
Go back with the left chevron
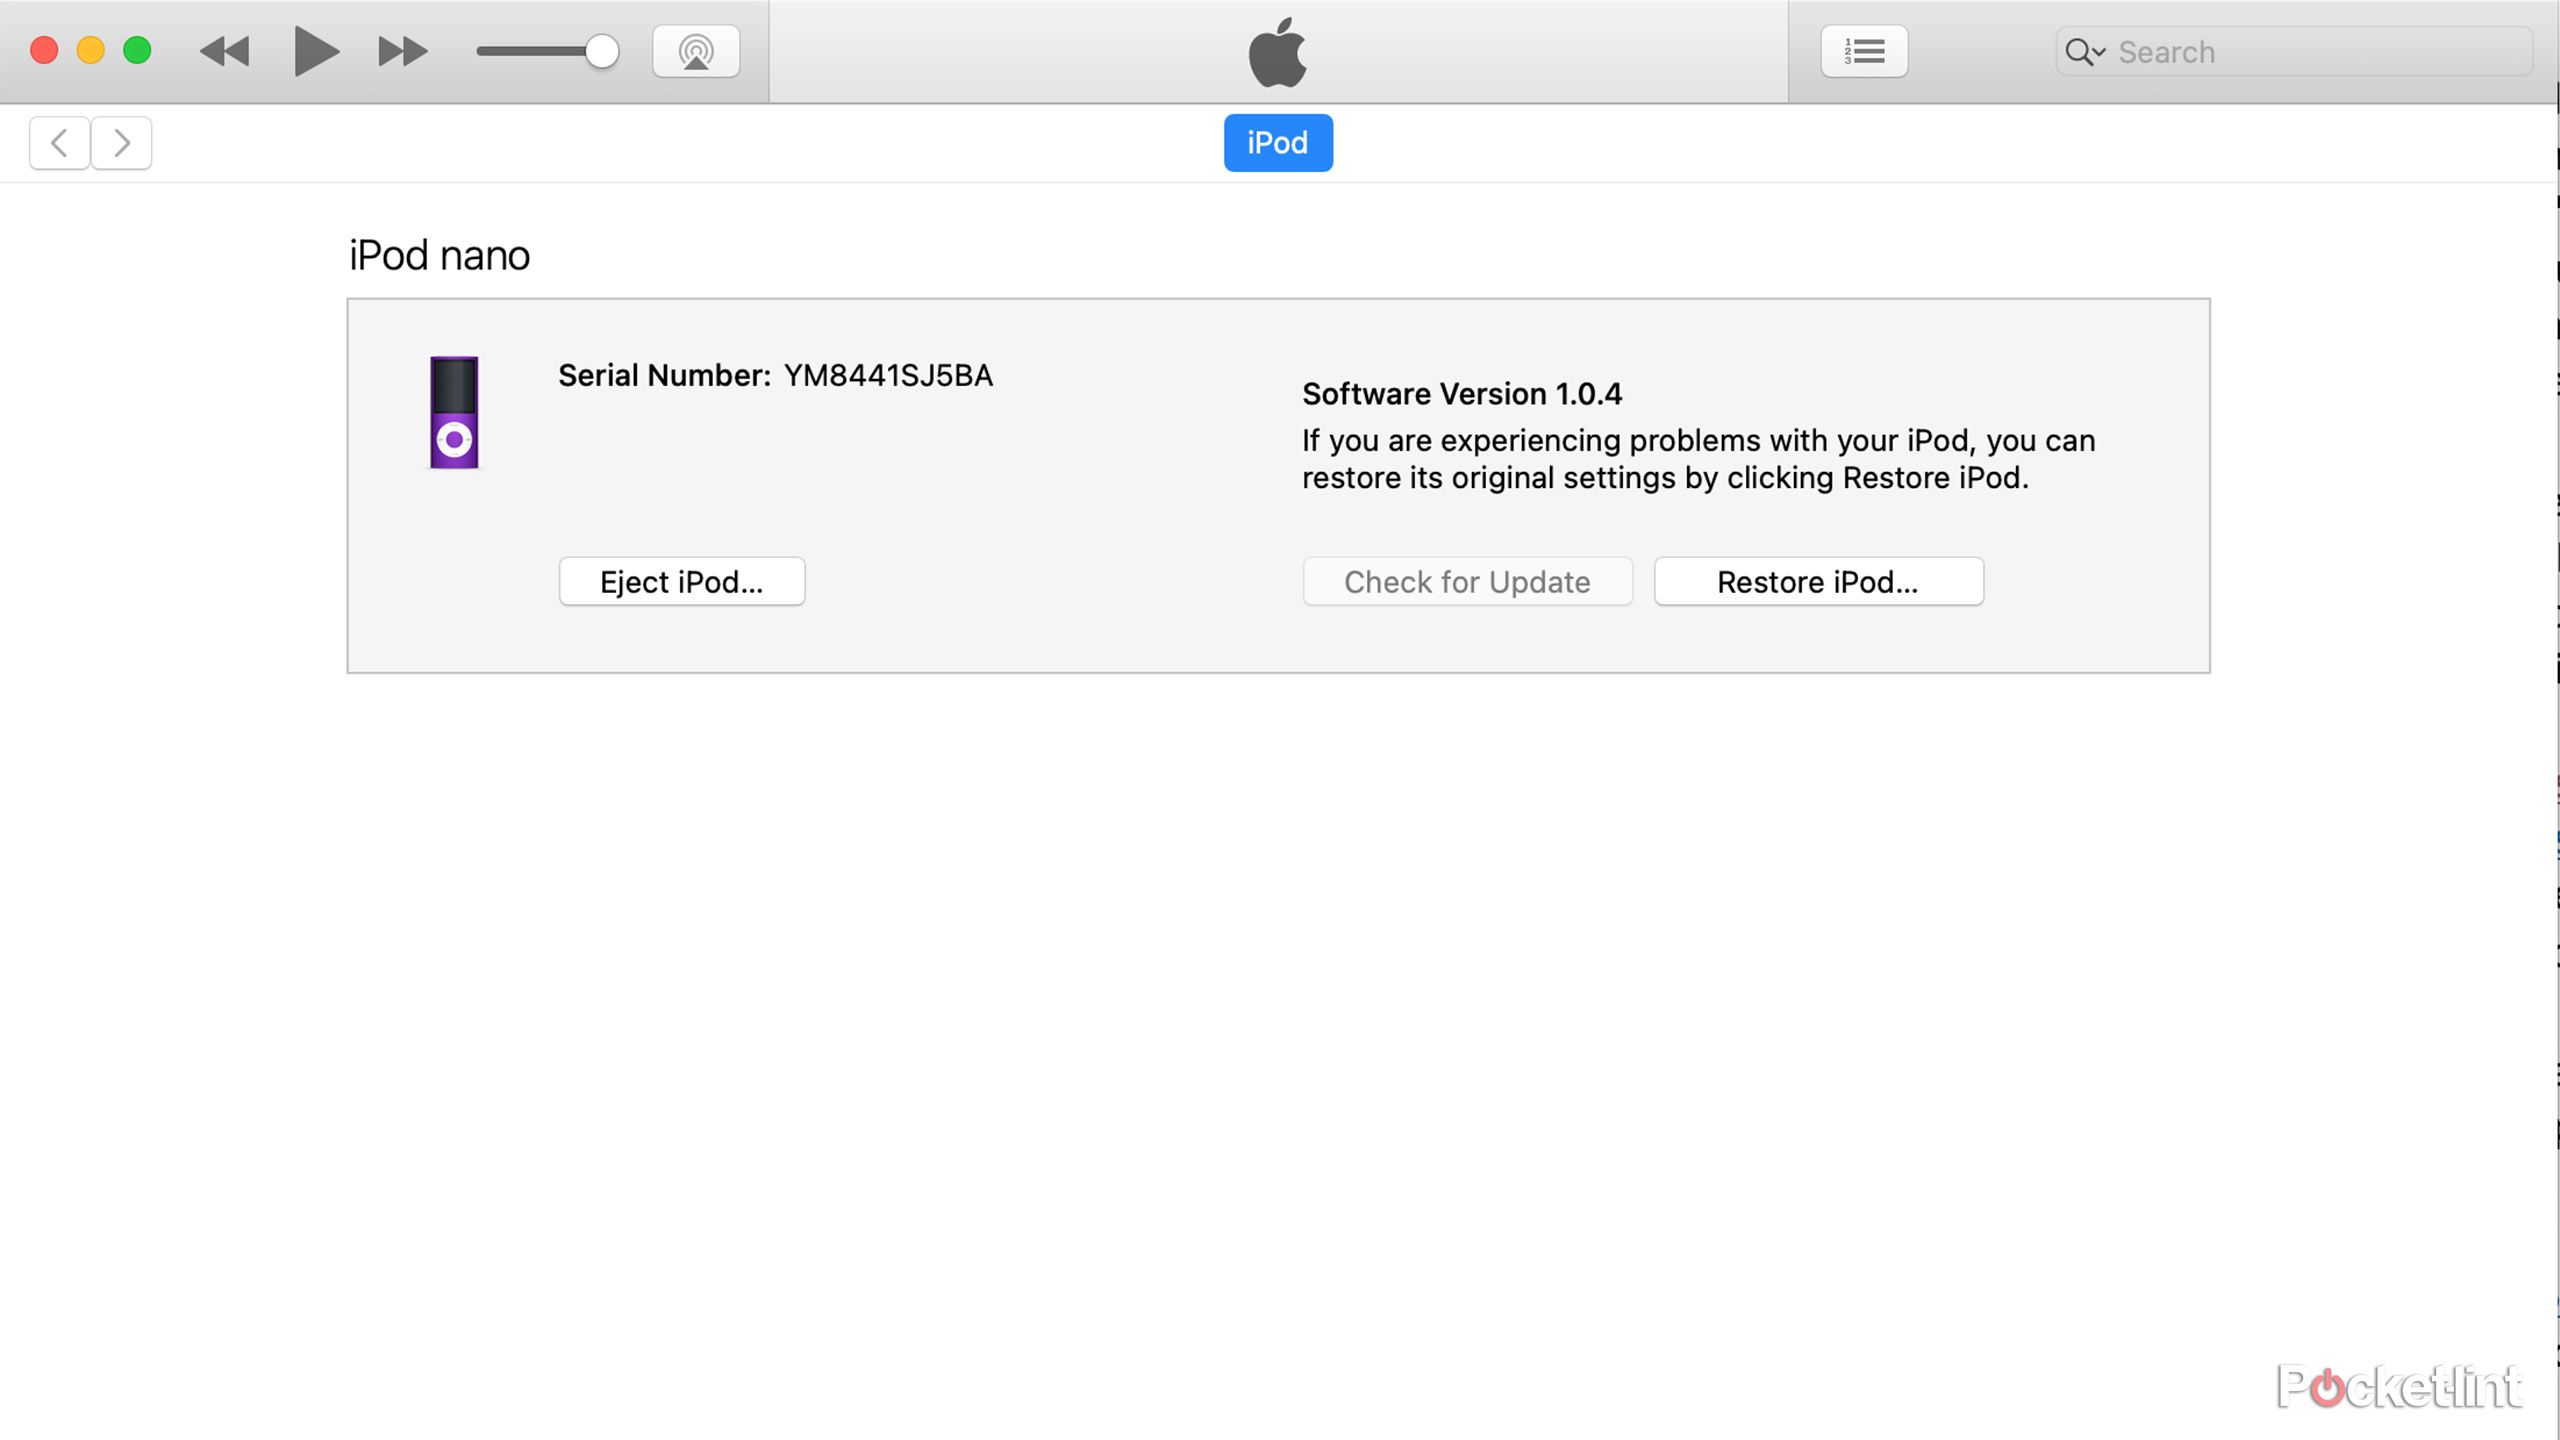60,143
